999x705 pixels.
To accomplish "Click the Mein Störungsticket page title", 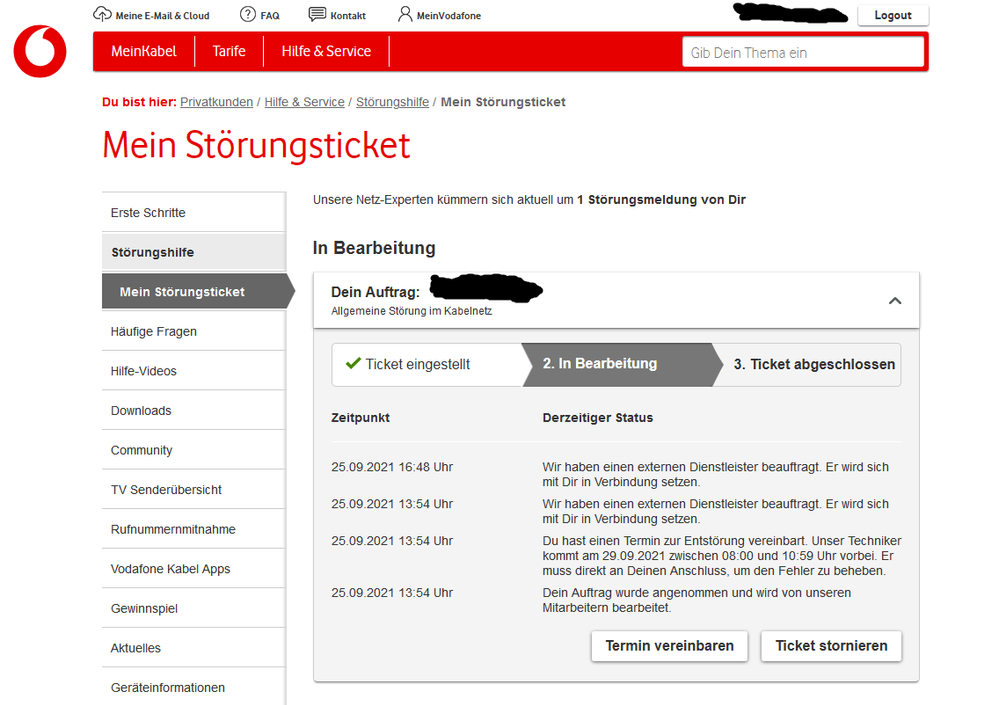I will 256,145.
